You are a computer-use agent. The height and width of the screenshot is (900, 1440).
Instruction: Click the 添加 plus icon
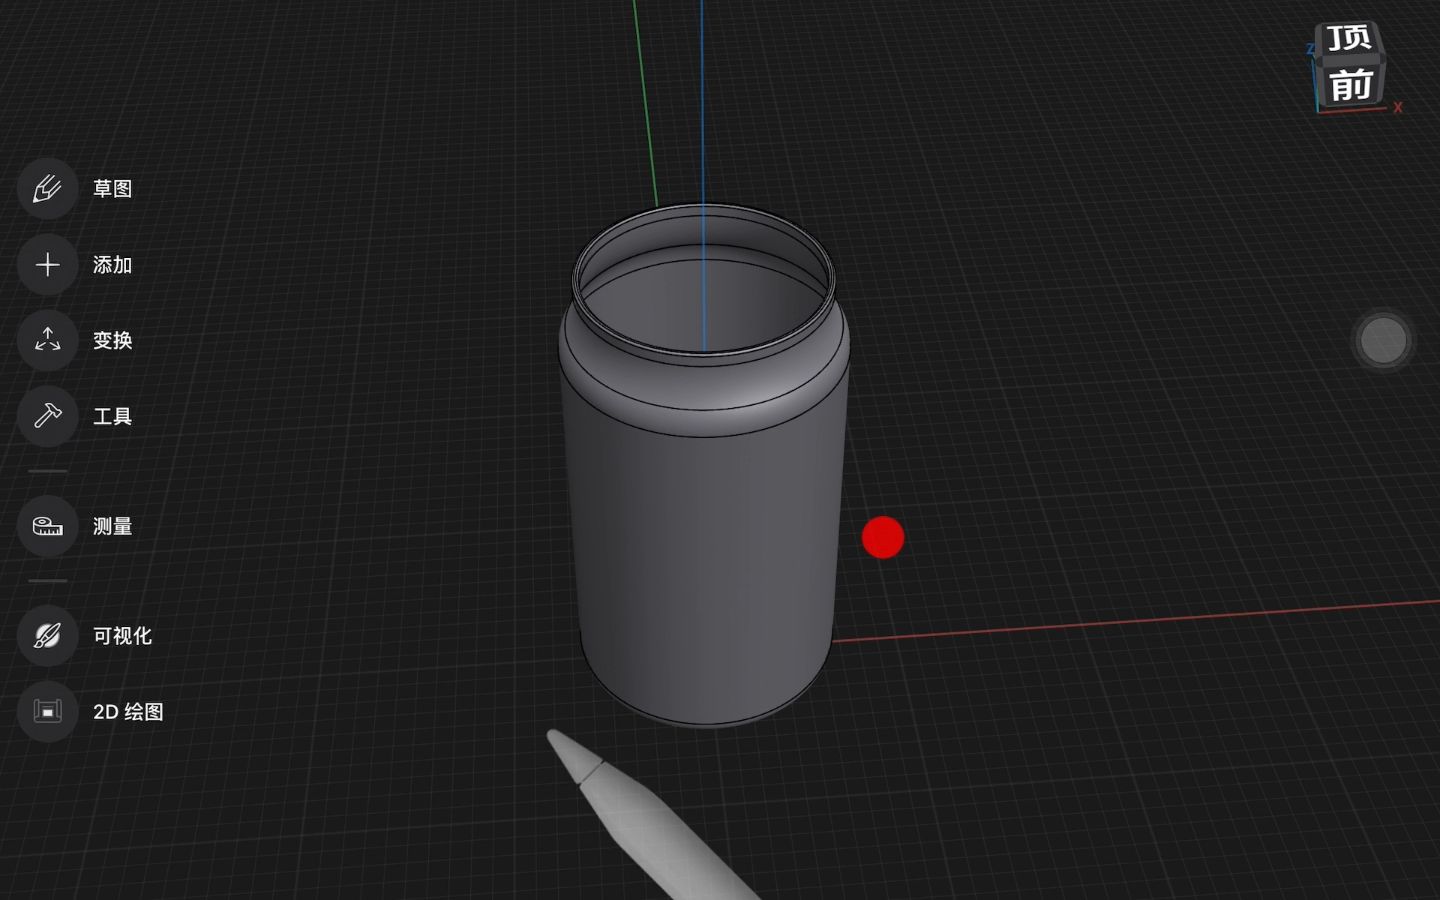(47, 264)
